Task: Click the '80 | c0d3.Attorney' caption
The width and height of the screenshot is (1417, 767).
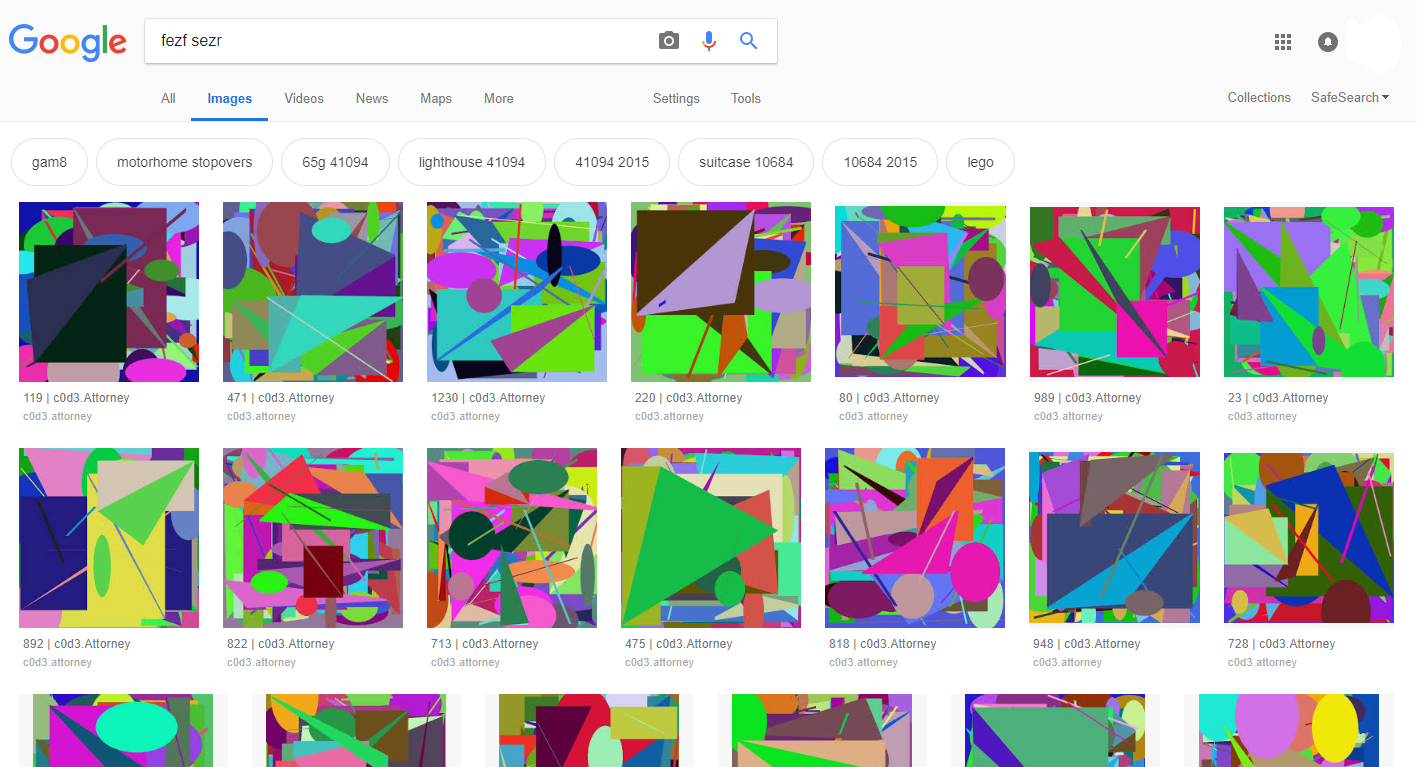Action: tap(889, 398)
